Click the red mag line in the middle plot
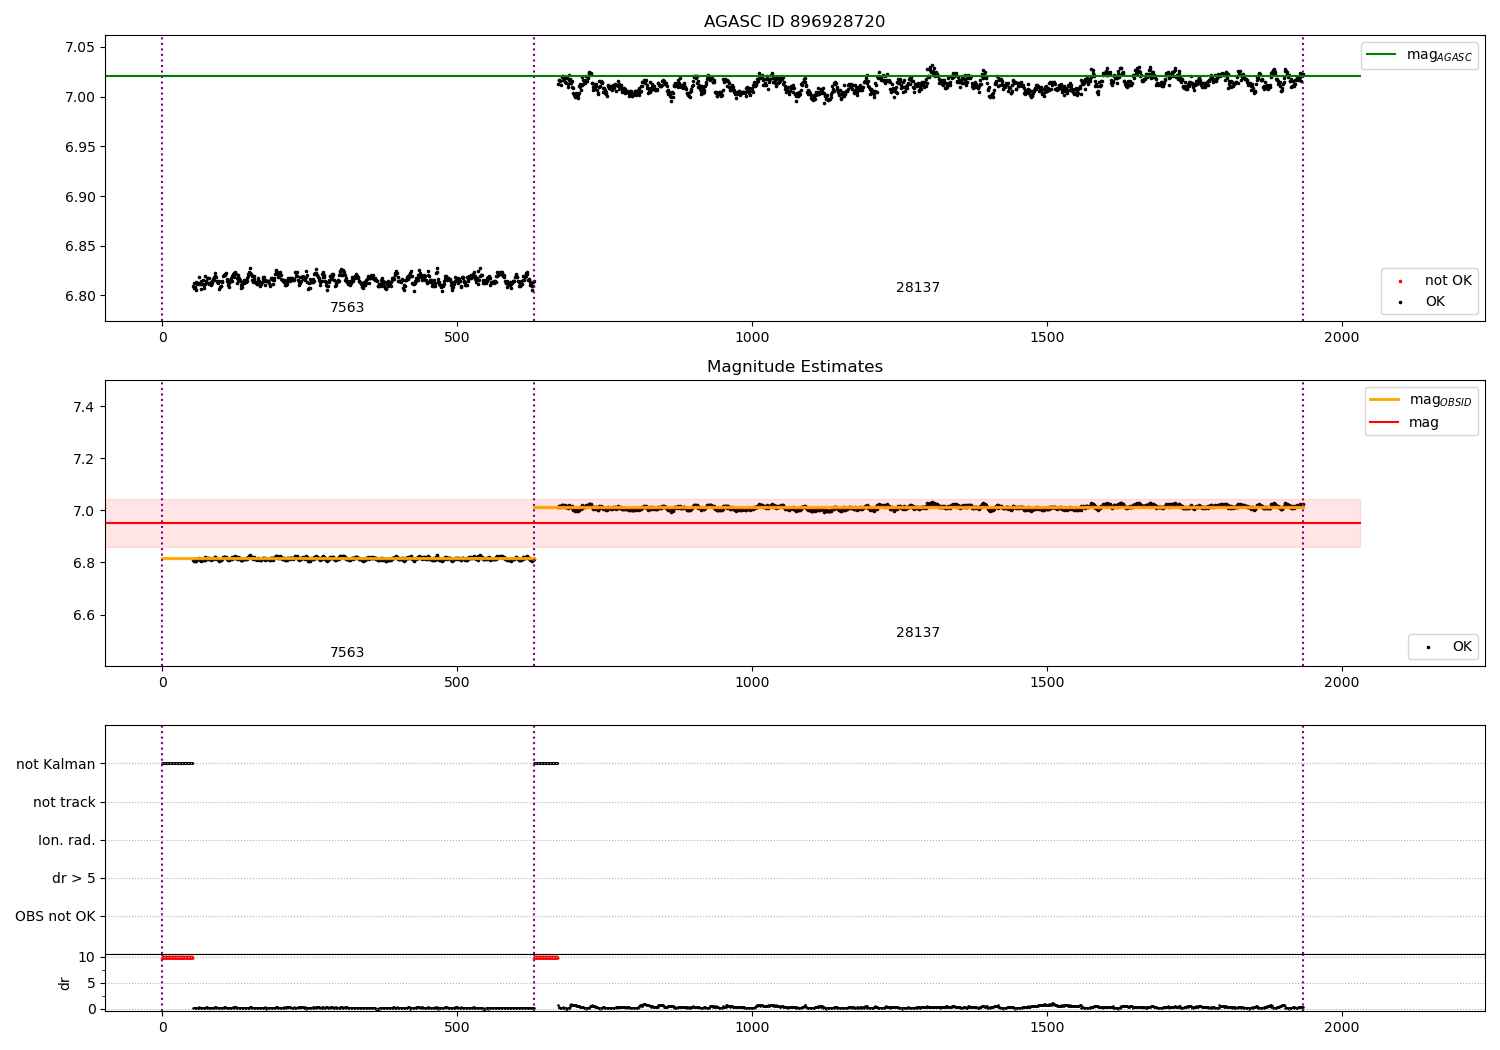This screenshot has height=1050, width=1500. click(732, 523)
